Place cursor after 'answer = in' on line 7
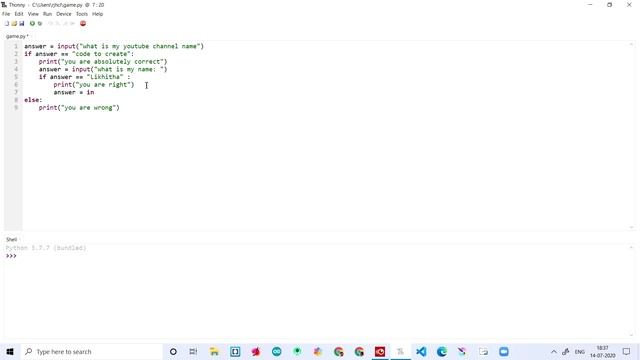Viewport: 640px width, 360px height. click(x=95, y=92)
